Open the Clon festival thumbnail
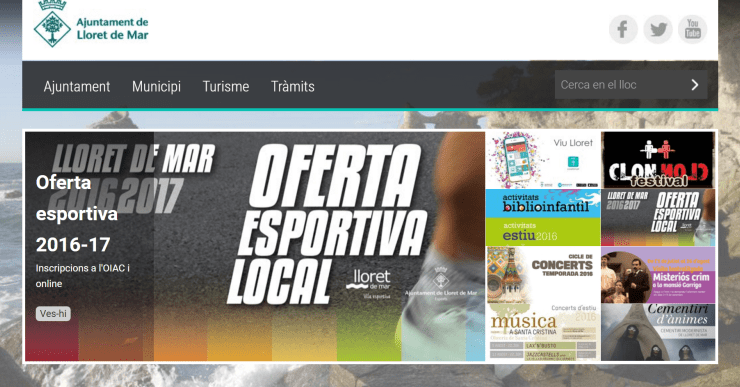 658,160
